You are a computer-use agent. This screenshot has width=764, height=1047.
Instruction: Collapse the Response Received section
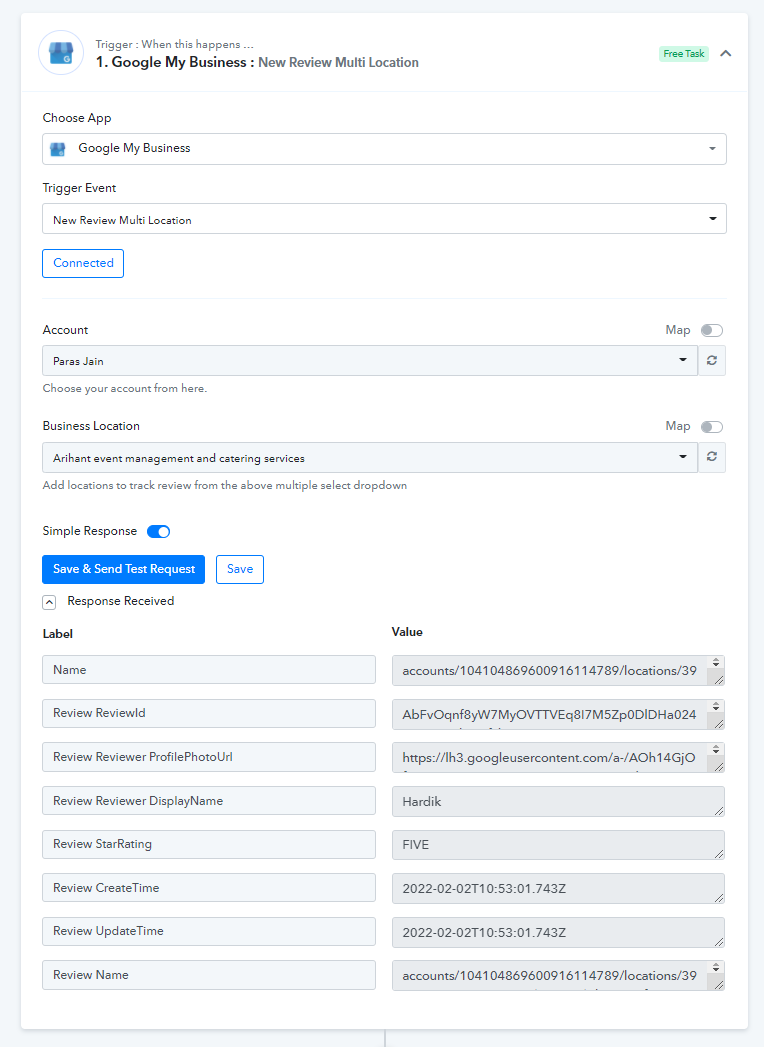tap(49, 602)
